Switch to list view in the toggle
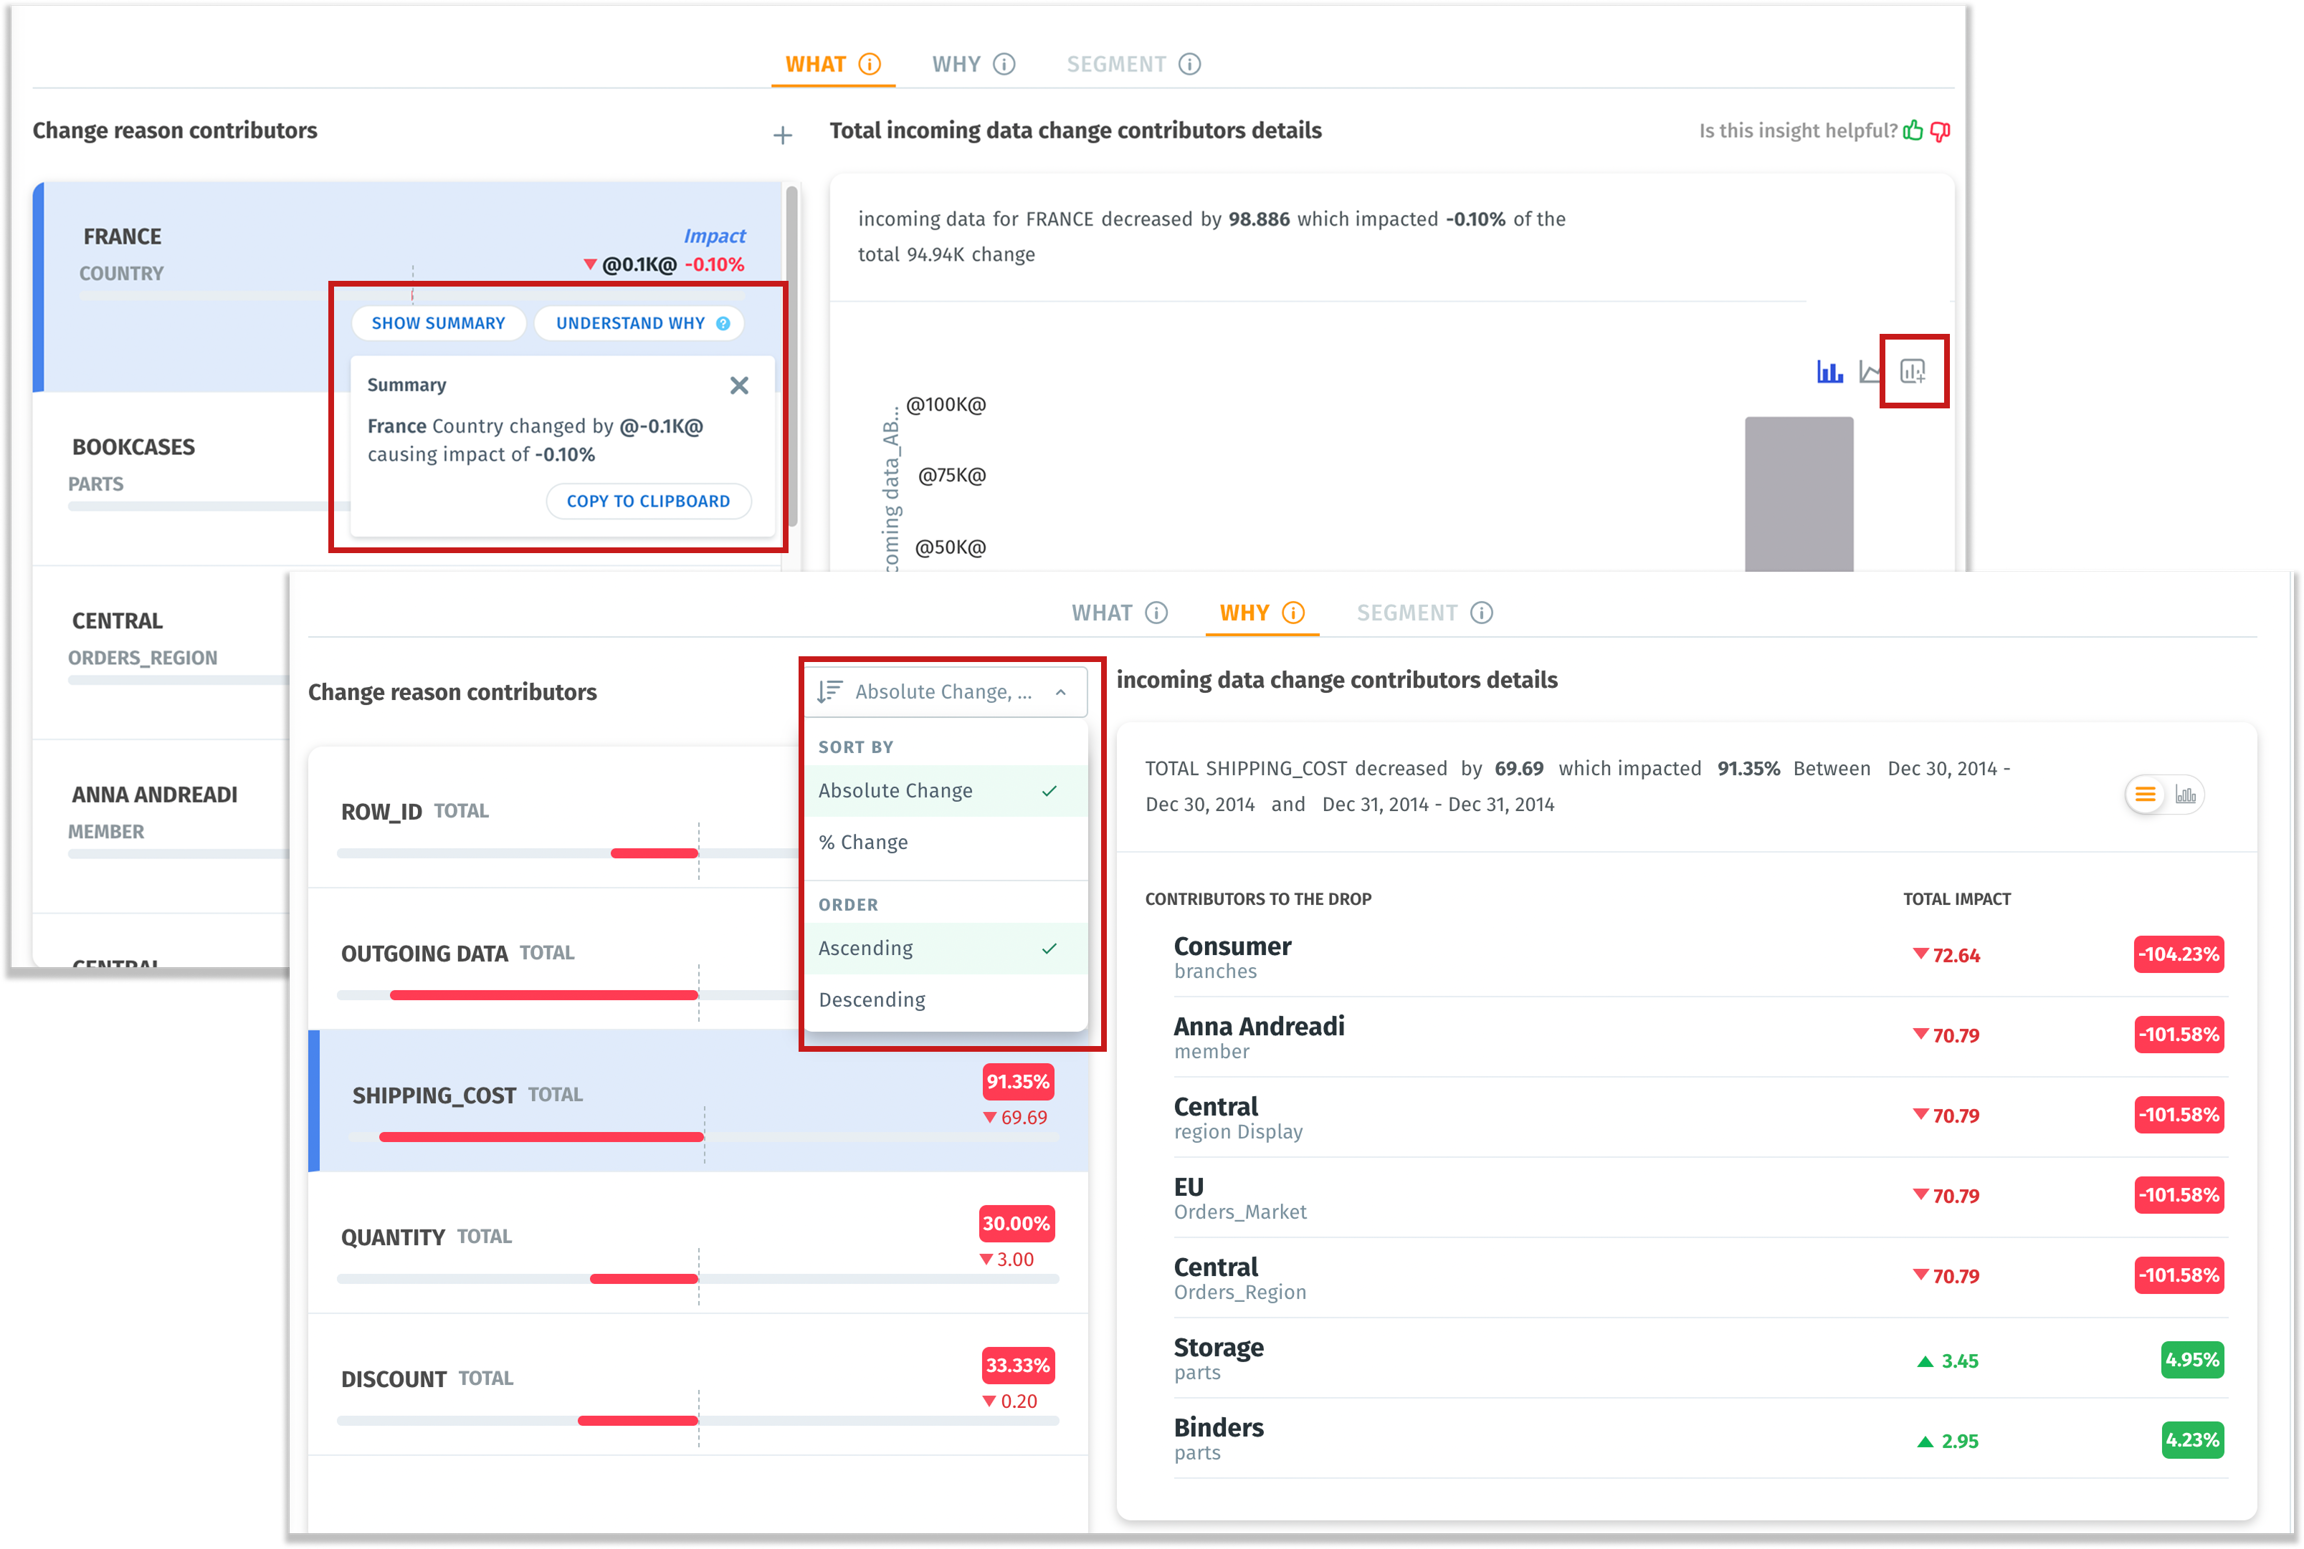Screen dimensions: 2304x1549 point(2145,795)
